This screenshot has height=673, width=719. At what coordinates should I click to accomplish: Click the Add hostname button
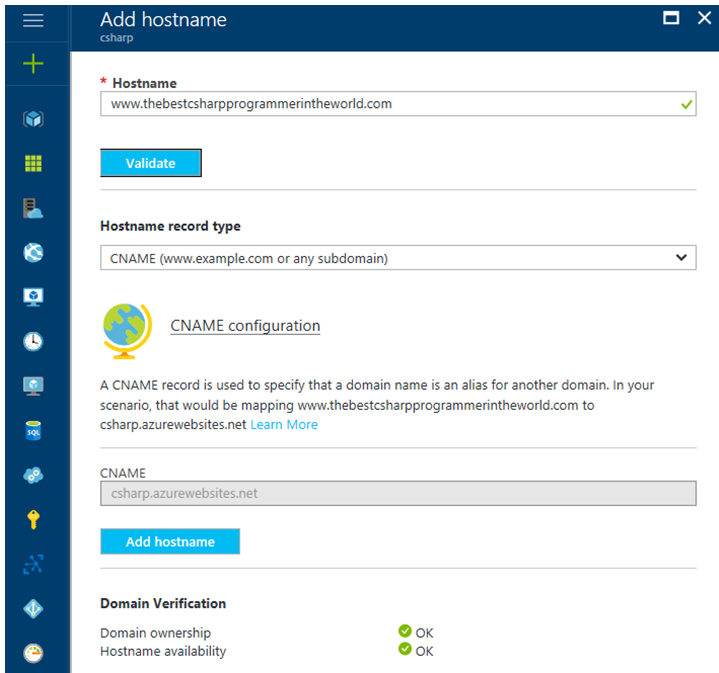pyautogui.click(x=170, y=542)
